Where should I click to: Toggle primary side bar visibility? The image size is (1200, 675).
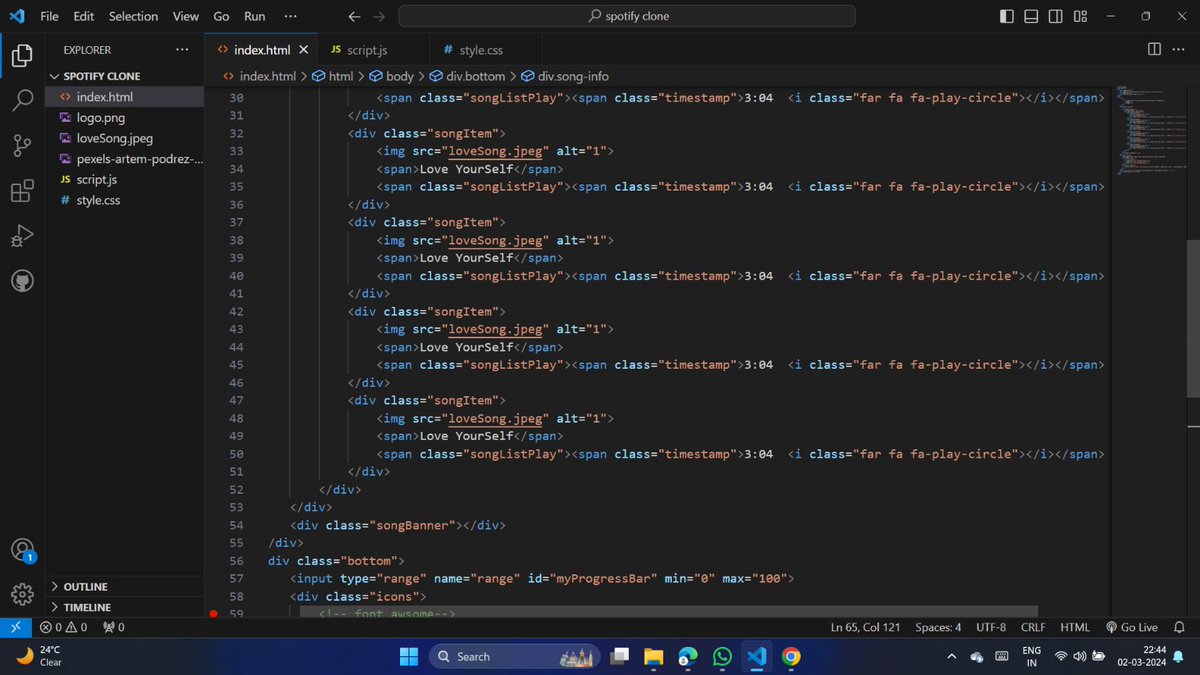click(x=1006, y=16)
